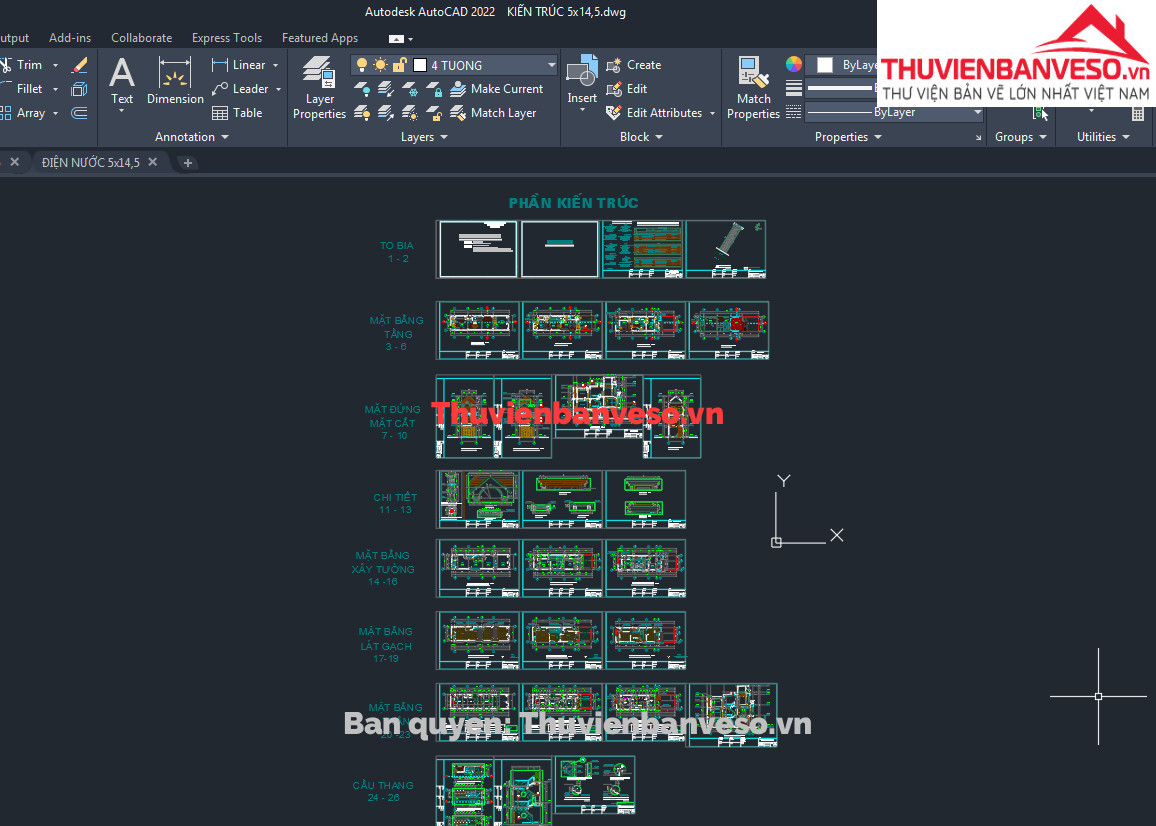
Task: Add a new drawing tab with plus
Action: 188,162
